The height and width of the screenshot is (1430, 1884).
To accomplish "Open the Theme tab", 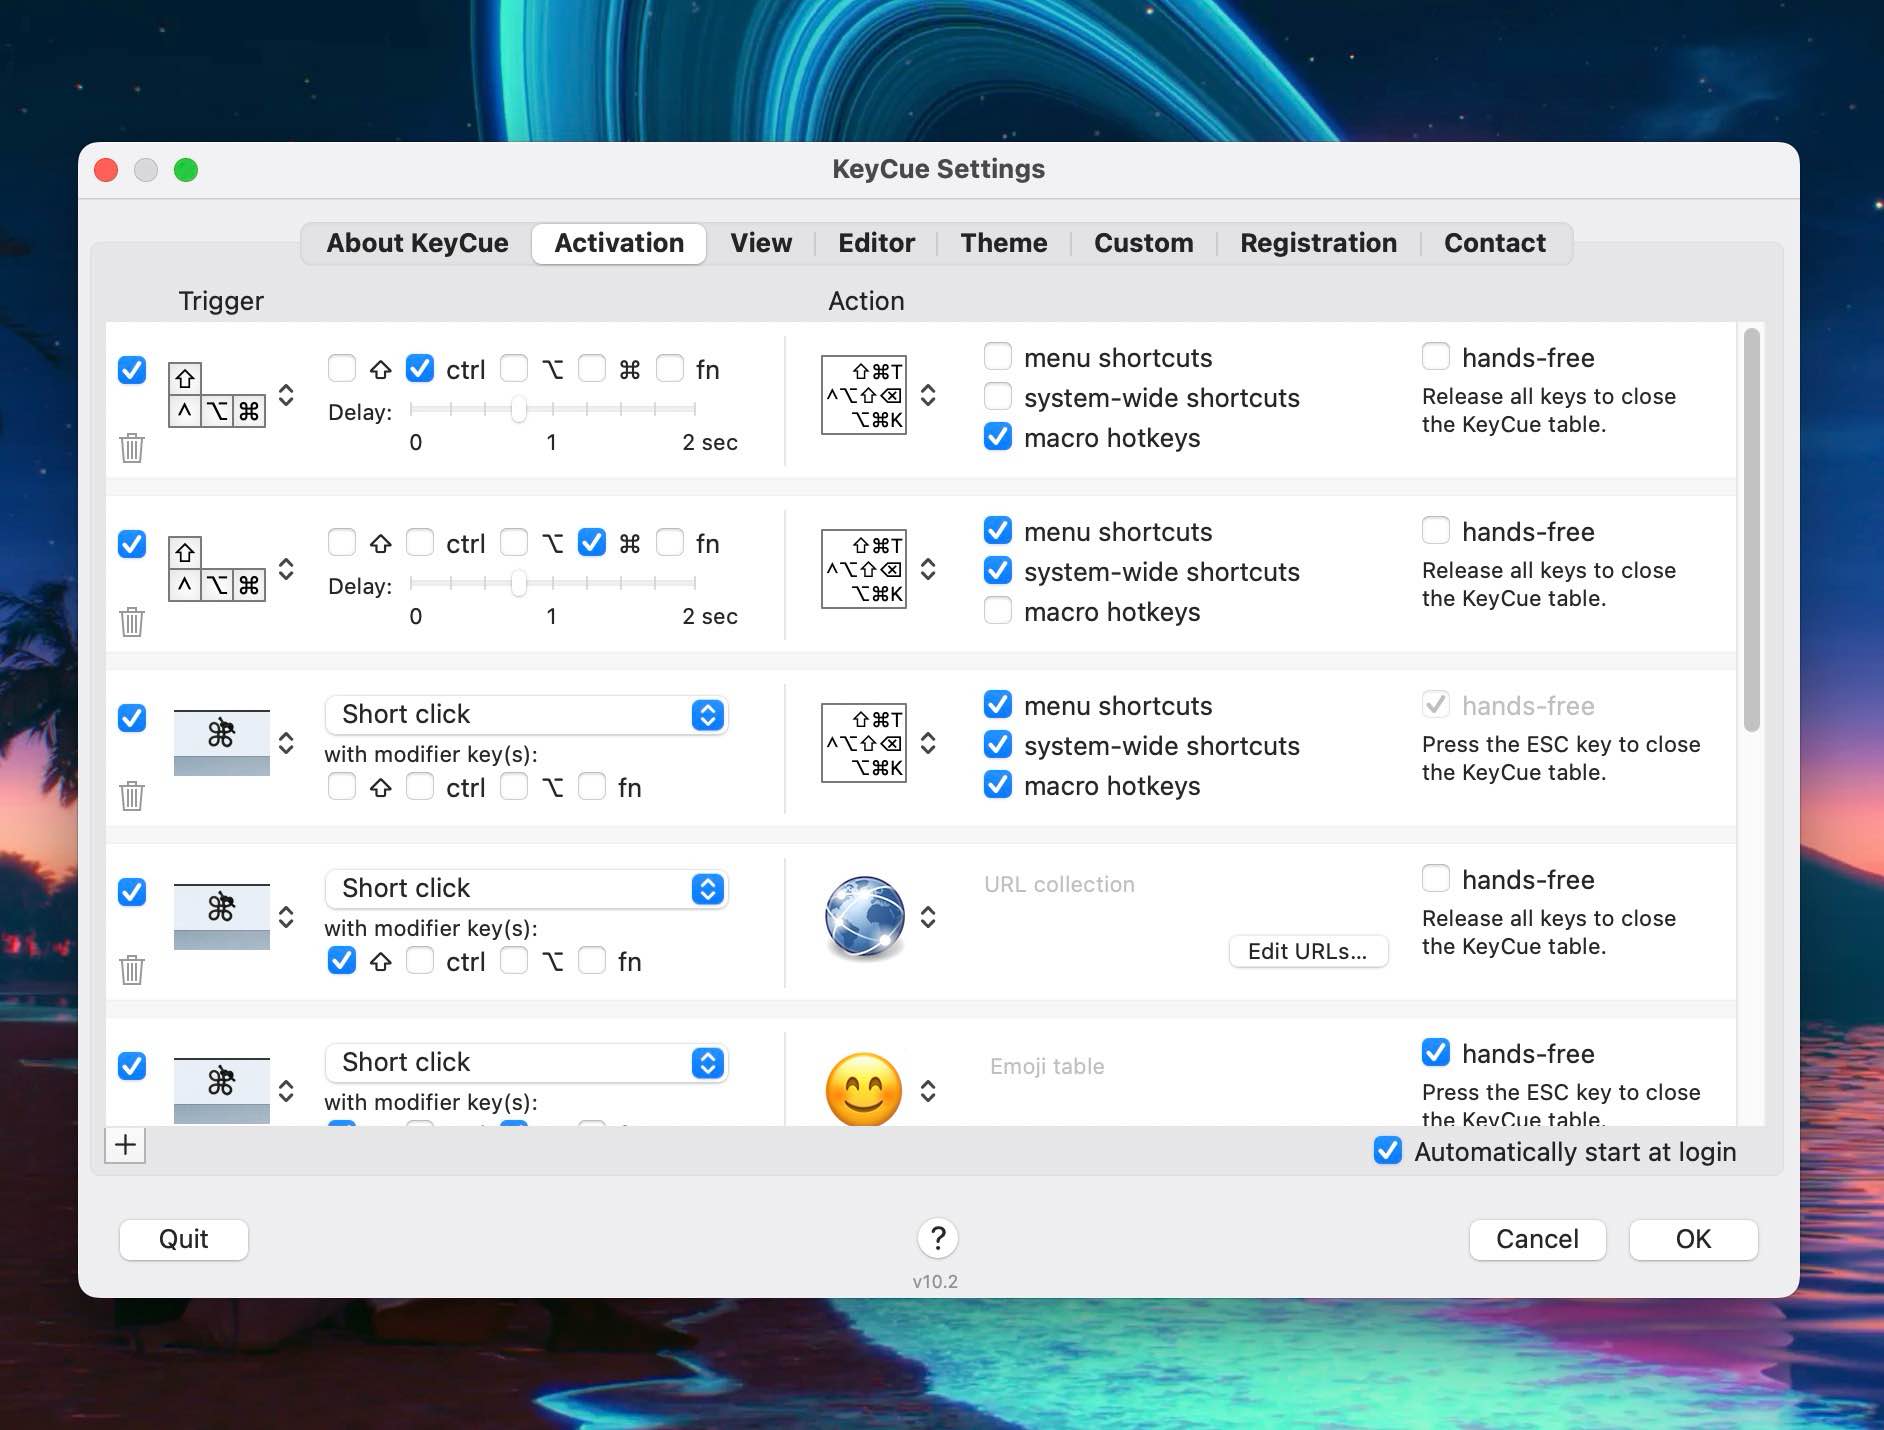I will 1004,243.
